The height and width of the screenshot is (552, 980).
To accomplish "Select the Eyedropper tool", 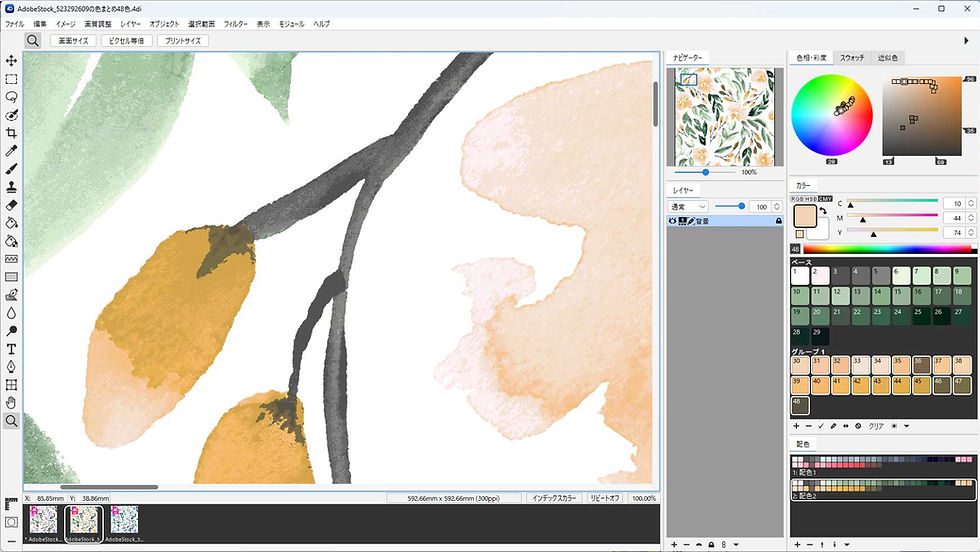I will [11, 150].
